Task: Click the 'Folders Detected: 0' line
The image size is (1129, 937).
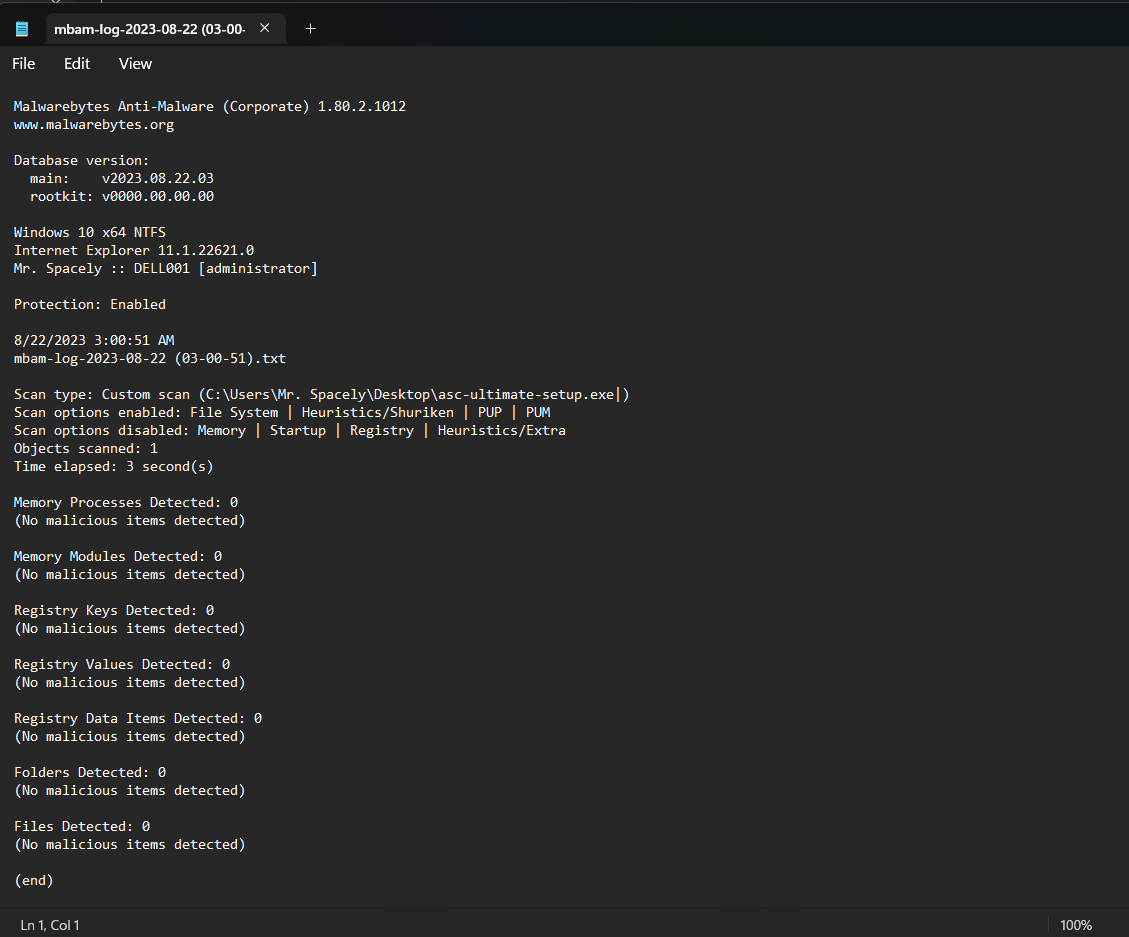Action: (90, 772)
